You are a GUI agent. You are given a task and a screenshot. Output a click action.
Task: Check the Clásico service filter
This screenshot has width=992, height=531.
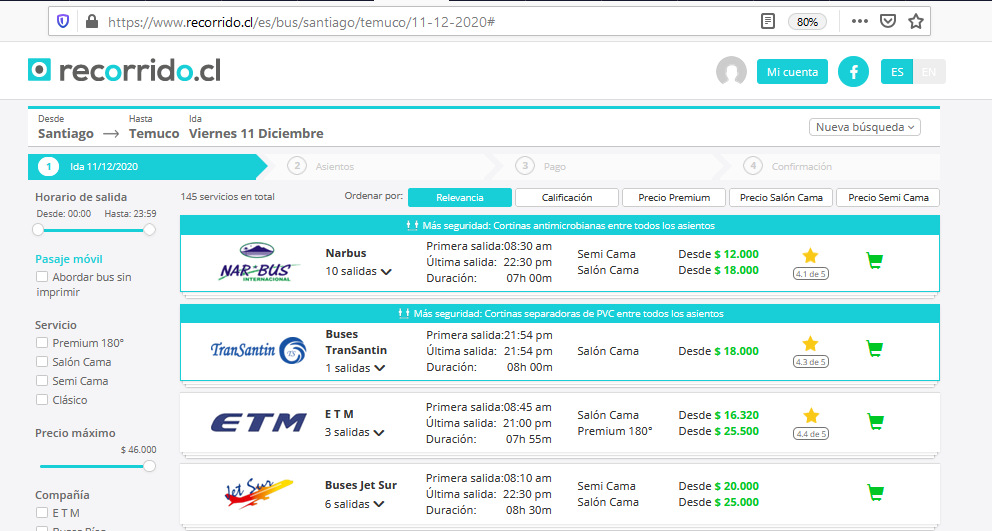(x=42, y=399)
